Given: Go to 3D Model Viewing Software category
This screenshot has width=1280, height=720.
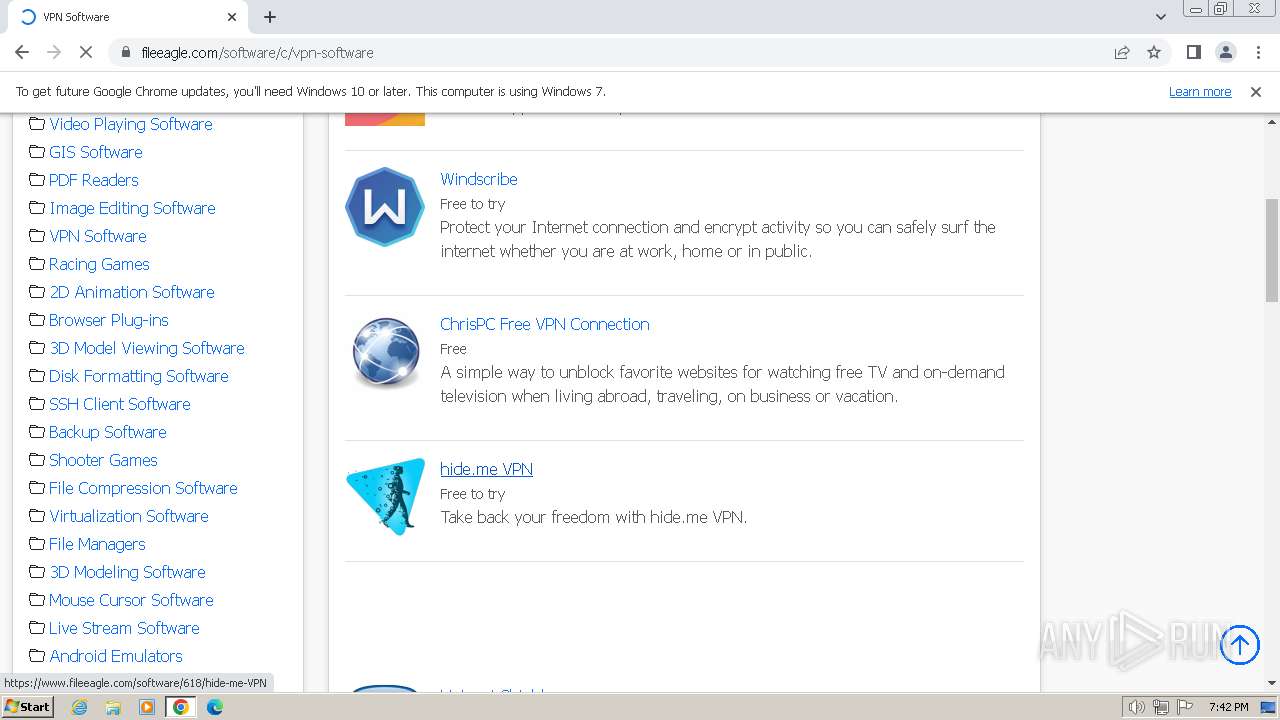Looking at the screenshot, I should tap(147, 348).
